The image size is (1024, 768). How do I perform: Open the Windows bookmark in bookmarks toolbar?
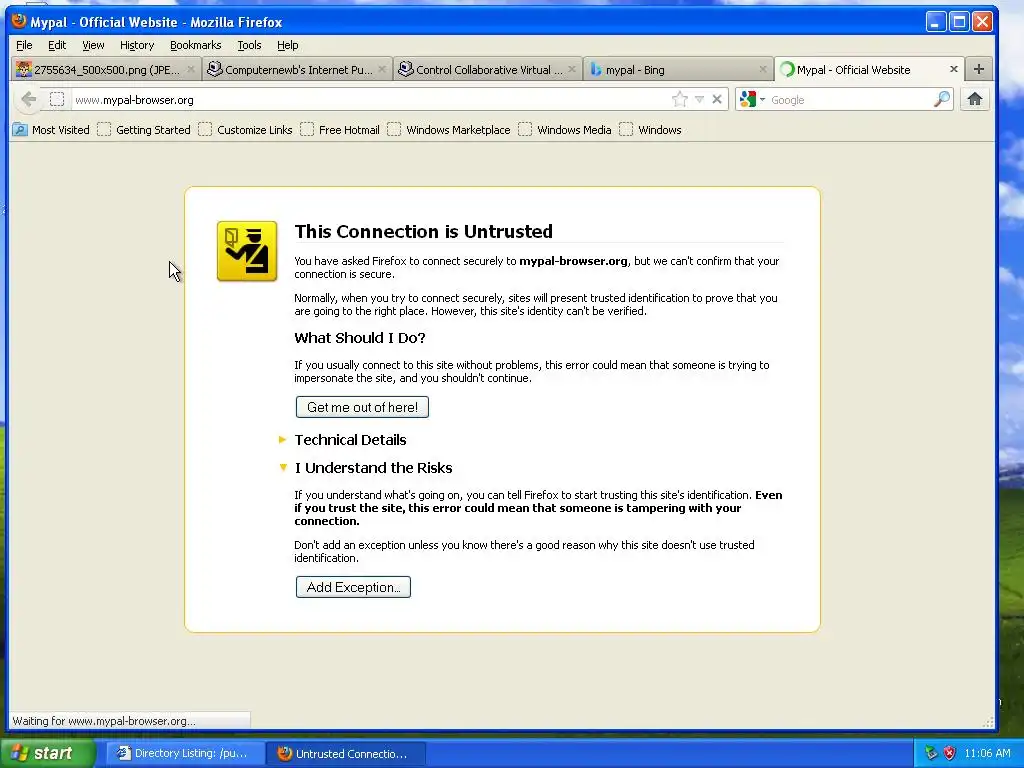[650, 130]
